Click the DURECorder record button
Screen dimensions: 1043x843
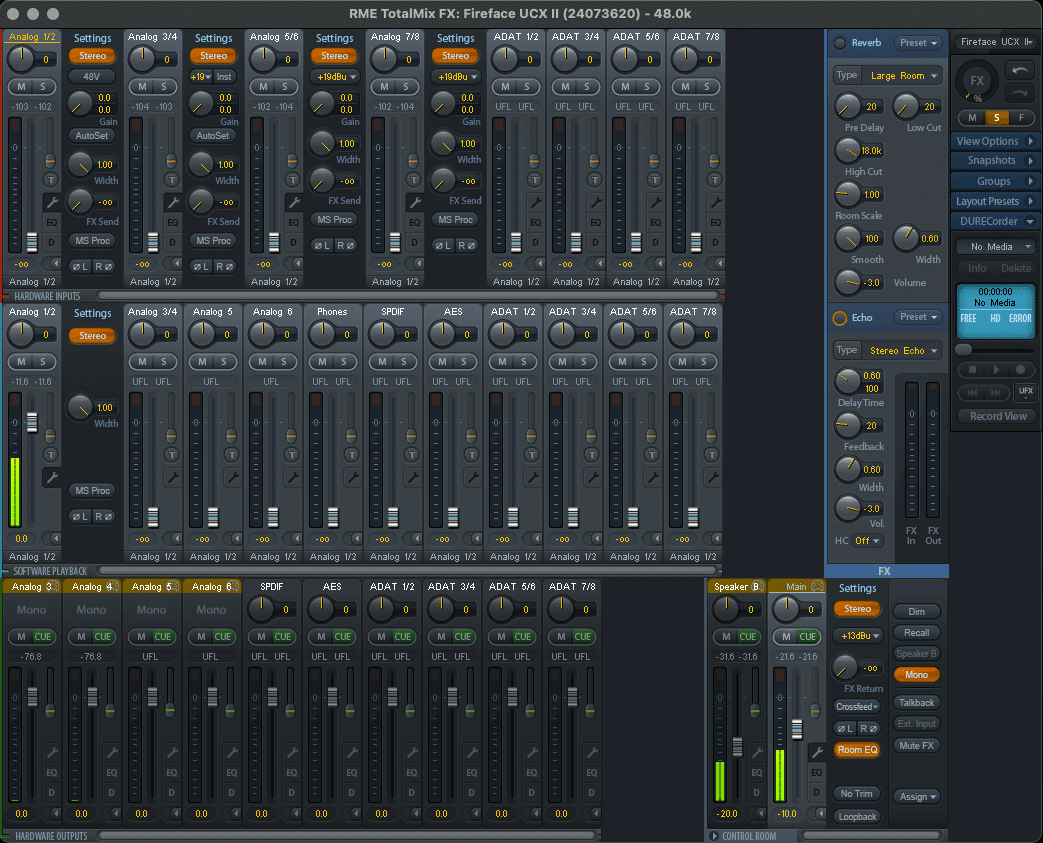tap(1020, 369)
